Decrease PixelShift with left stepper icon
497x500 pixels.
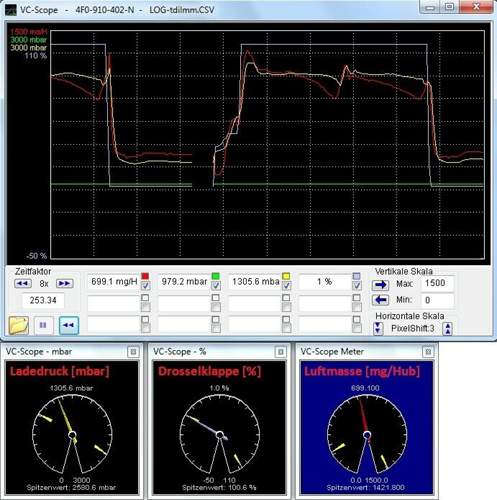pos(378,328)
